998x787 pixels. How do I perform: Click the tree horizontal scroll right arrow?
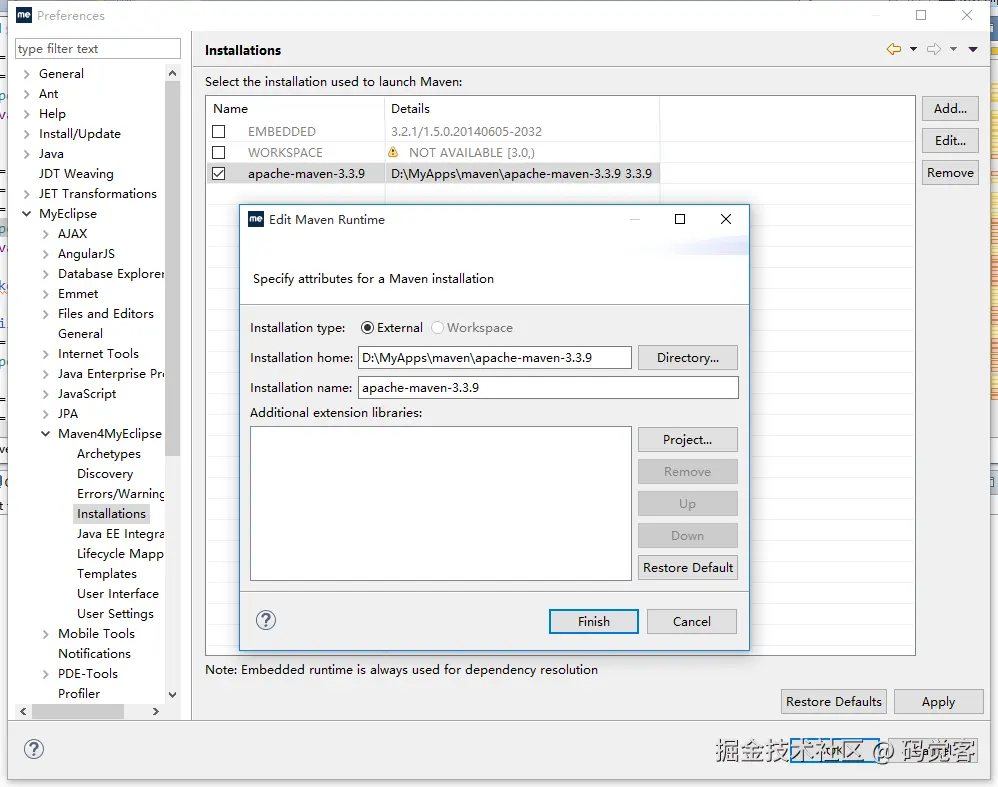click(x=156, y=711)
